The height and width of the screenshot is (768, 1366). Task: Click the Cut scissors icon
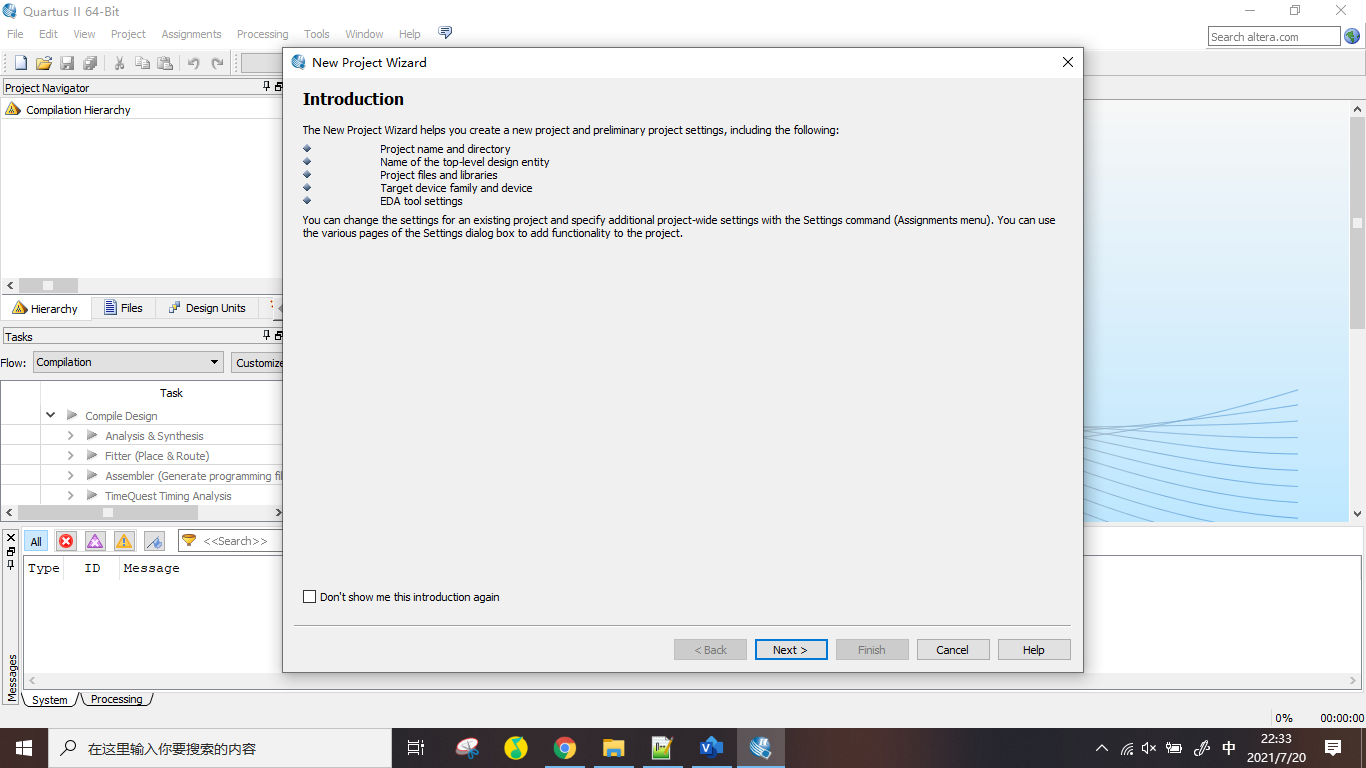119,63
